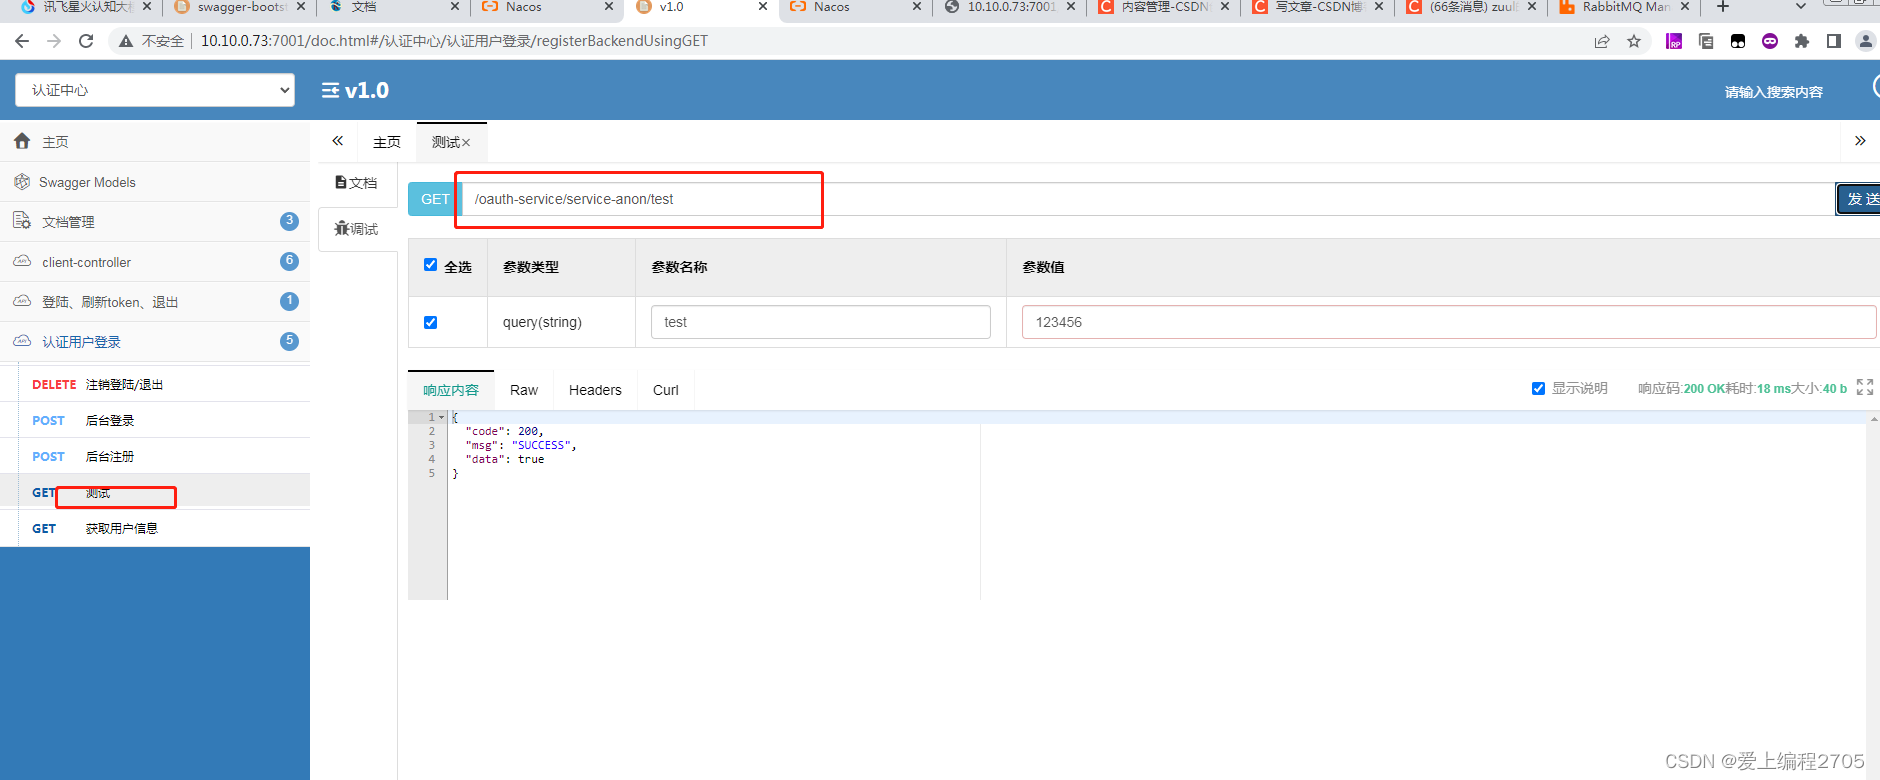The image size is (1880, 780).
Task: Click the browser address bar URL
Action: pyautogui.click(x=454, y=41)
